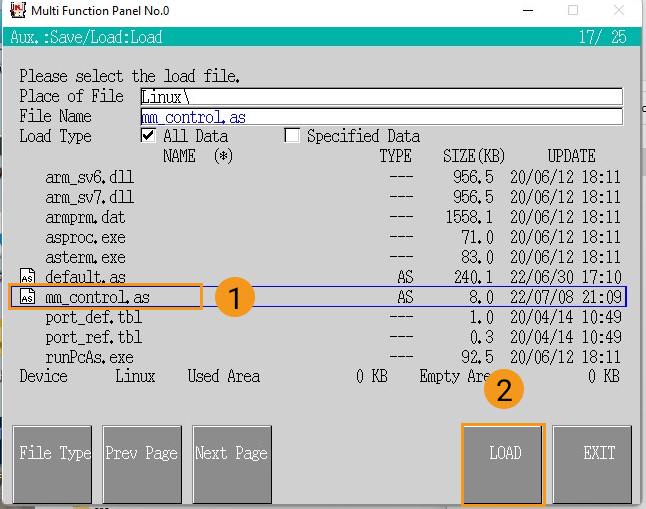The image size is (646, 509).
Task: Go to Prev Page of file list
Action: [141, 453]
